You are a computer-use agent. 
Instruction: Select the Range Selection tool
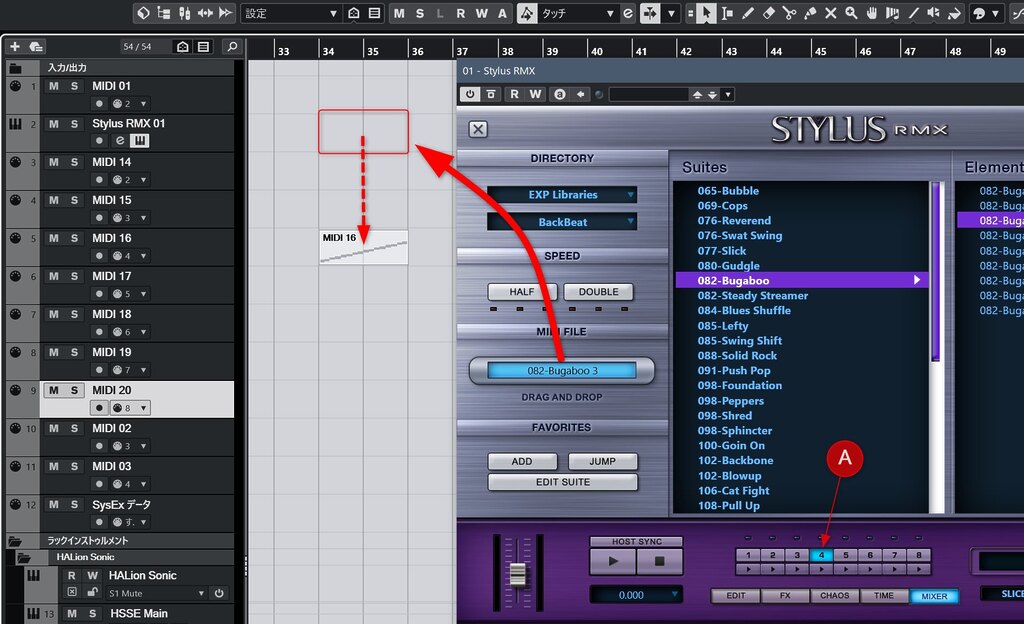tap(727, 13)
